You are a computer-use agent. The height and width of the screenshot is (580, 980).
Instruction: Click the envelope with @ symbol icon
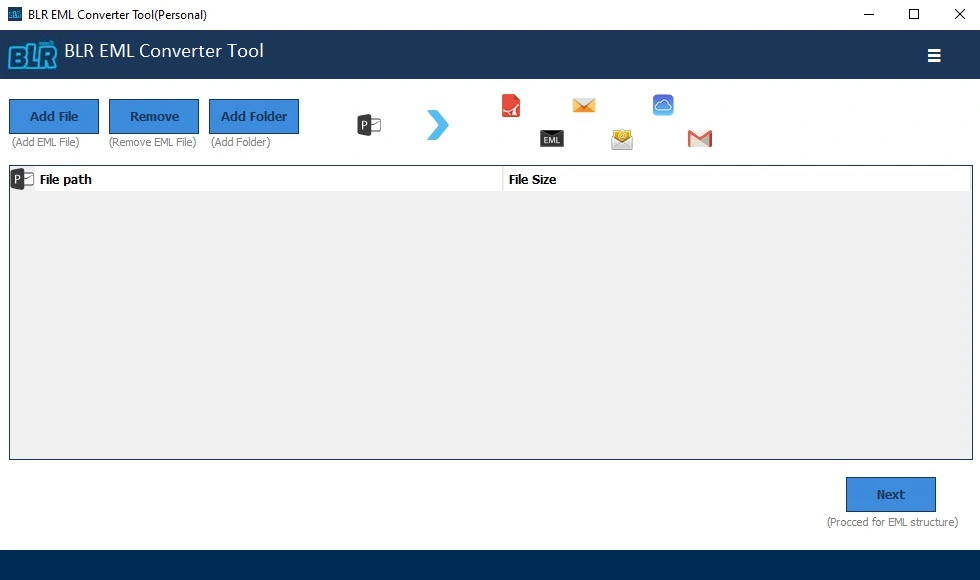click(x=621, y=139)
